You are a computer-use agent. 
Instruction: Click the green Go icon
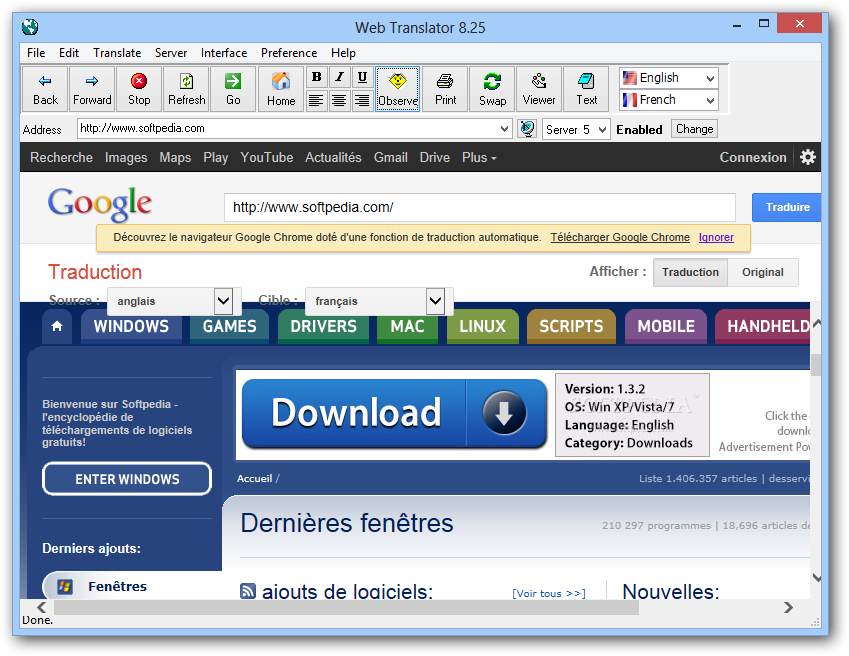coord(233,89)
